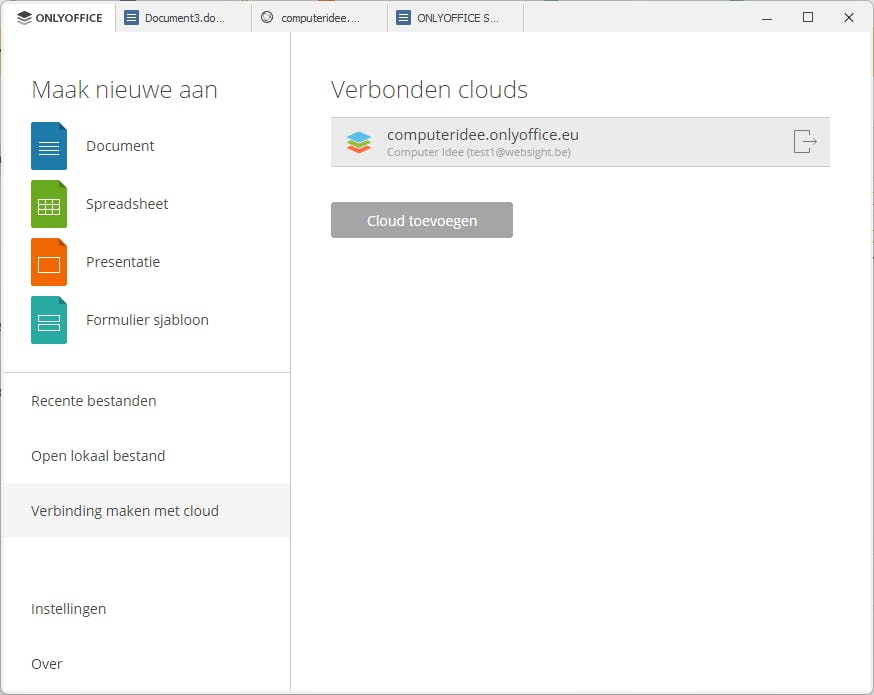Open Recente bestanden in the sidebar
Screen dimensions: 874x695
(x=94, y=401)
